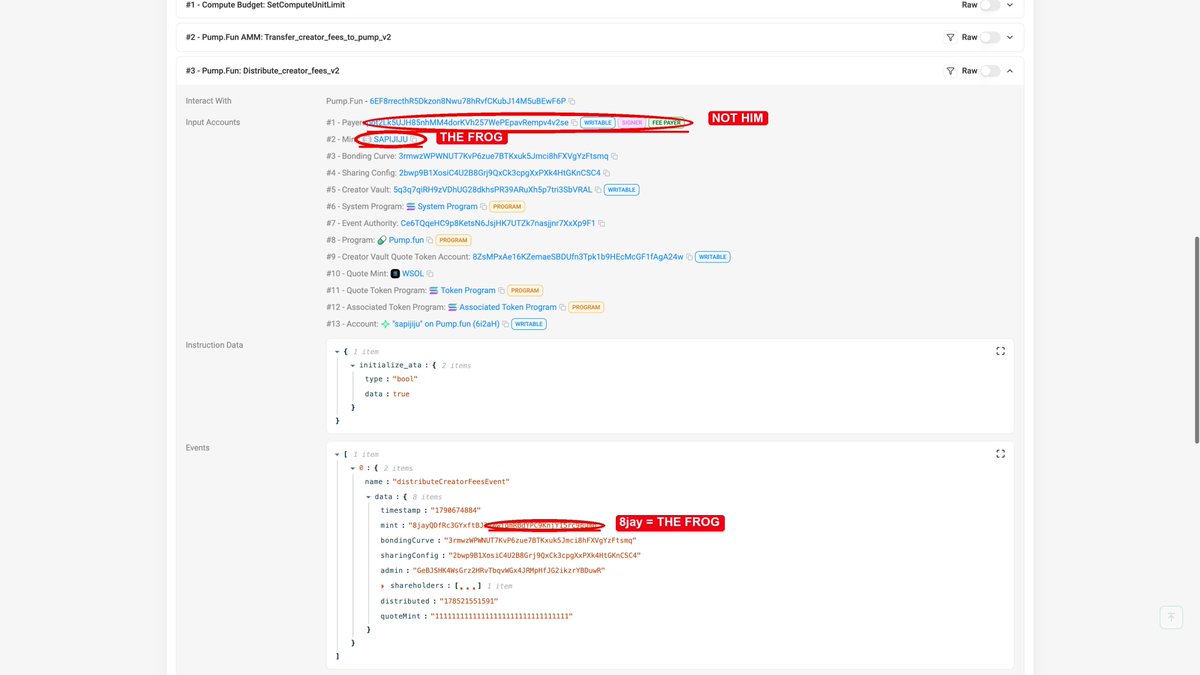This screenshot has height=675, width=1200.
Task: Click the WSOL token icon
Action: coord(395,273)
